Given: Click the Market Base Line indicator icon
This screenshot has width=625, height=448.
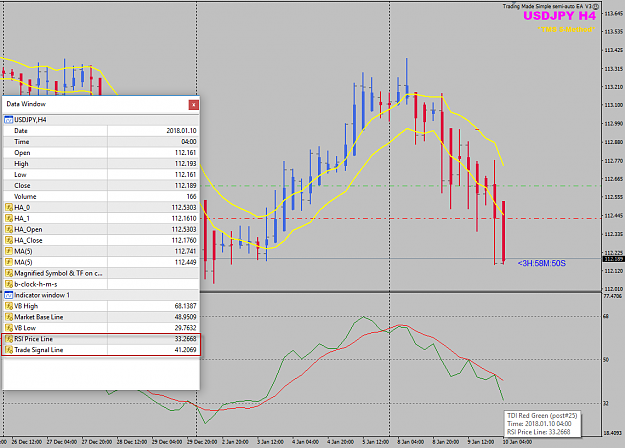Looking at the screenshot, I should (x=9, y=317).
